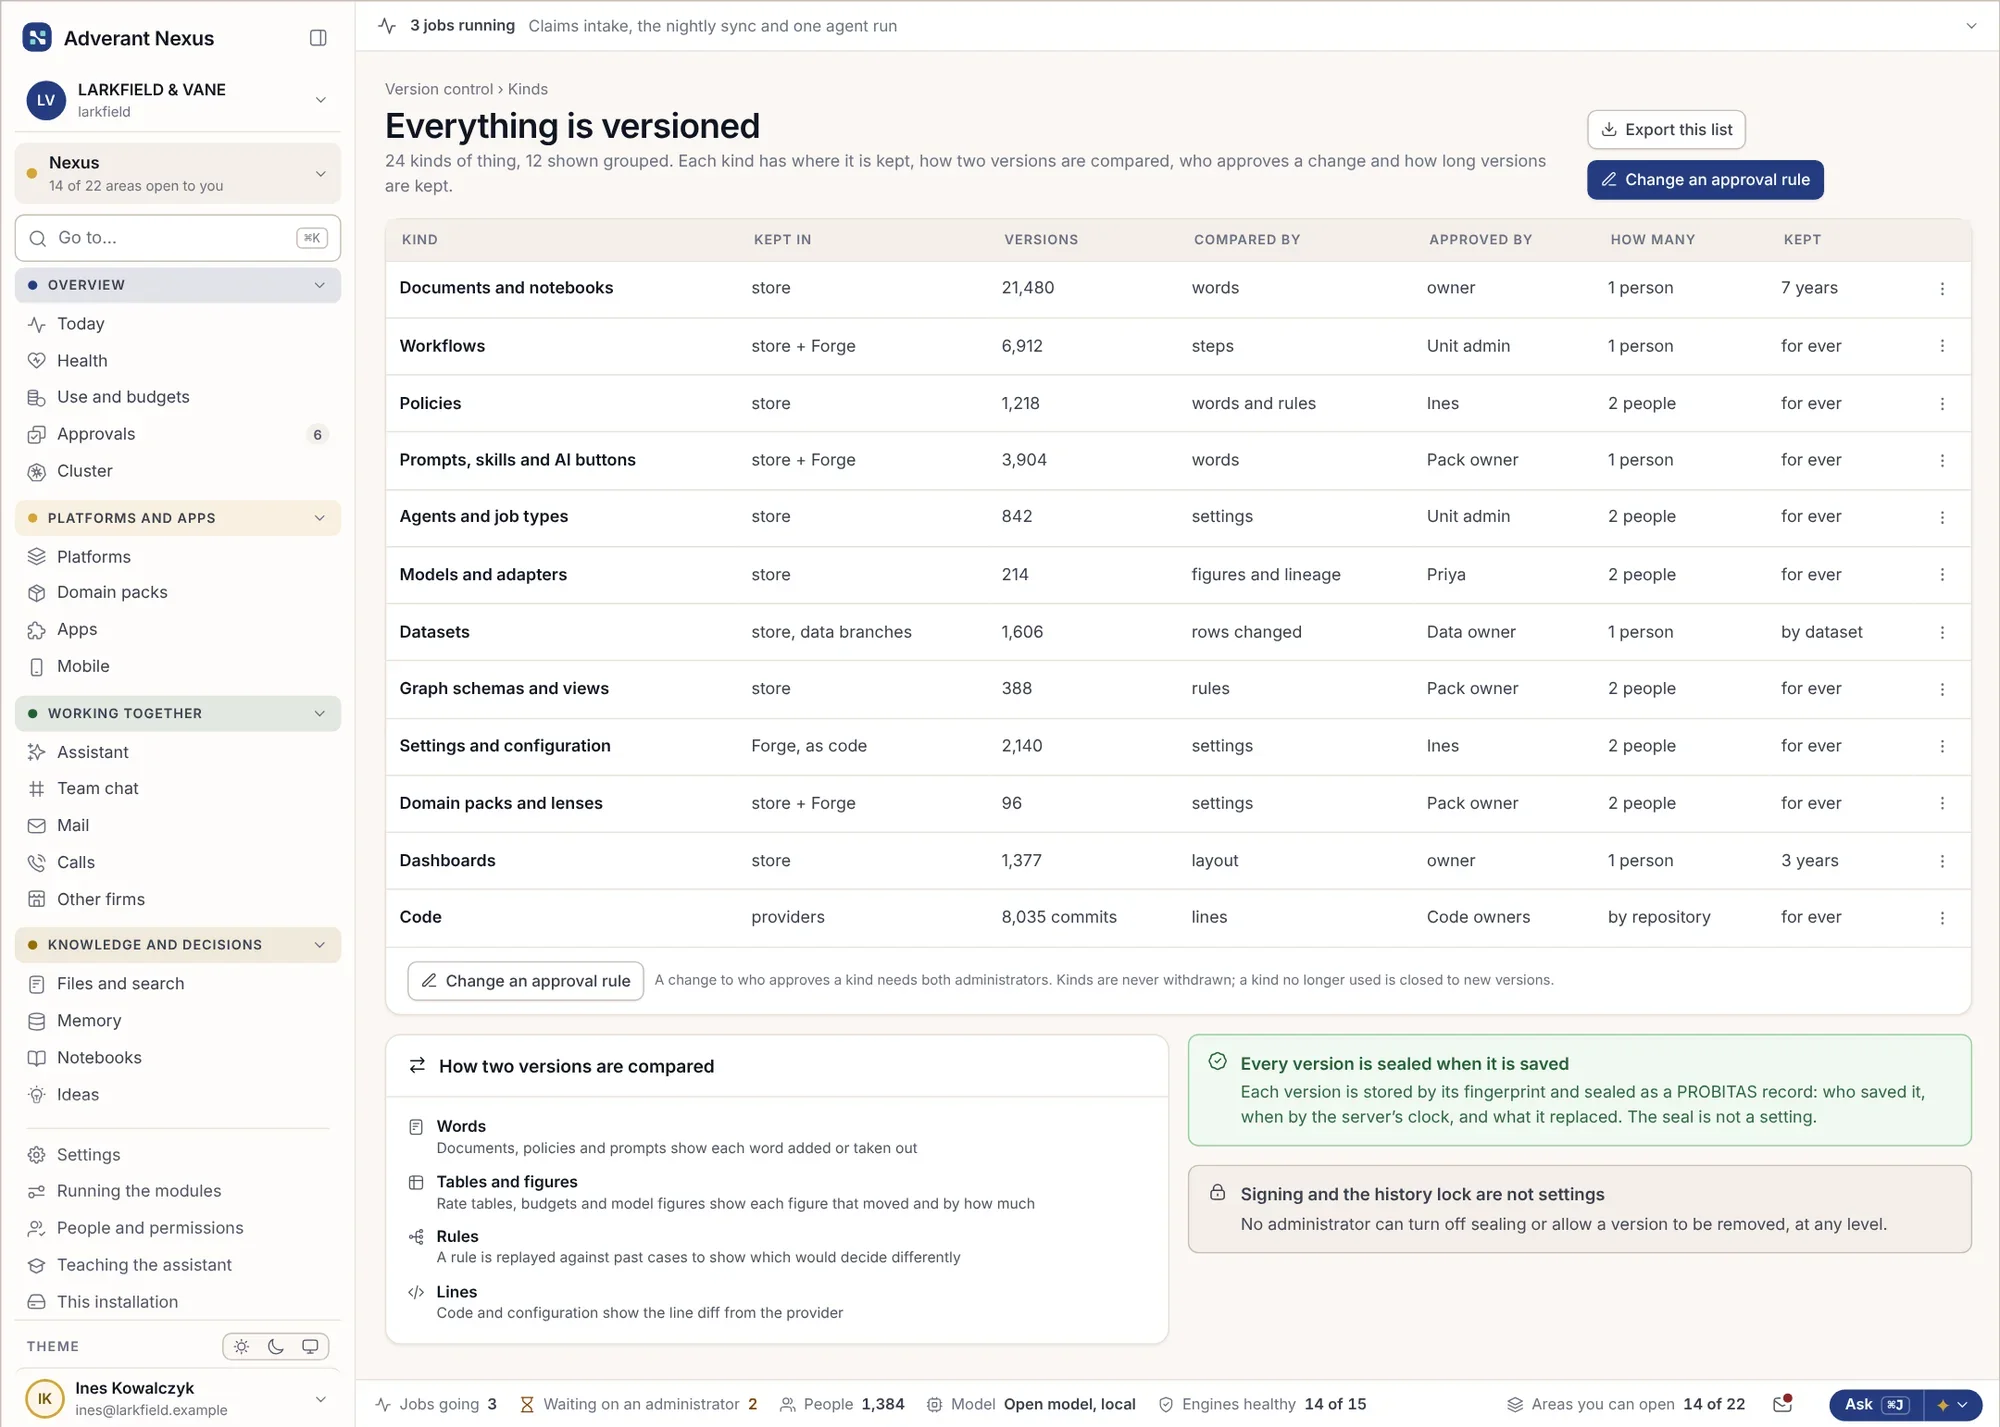Open Team chat in the sidebar
Viewport: 2000px width, 1427px height.
coord(178,788)
